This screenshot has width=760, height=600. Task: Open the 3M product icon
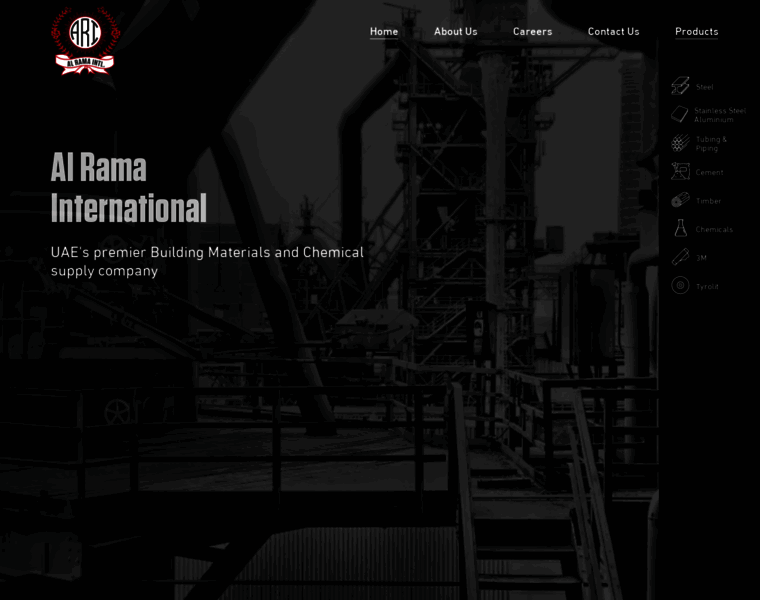click(680, 257)
